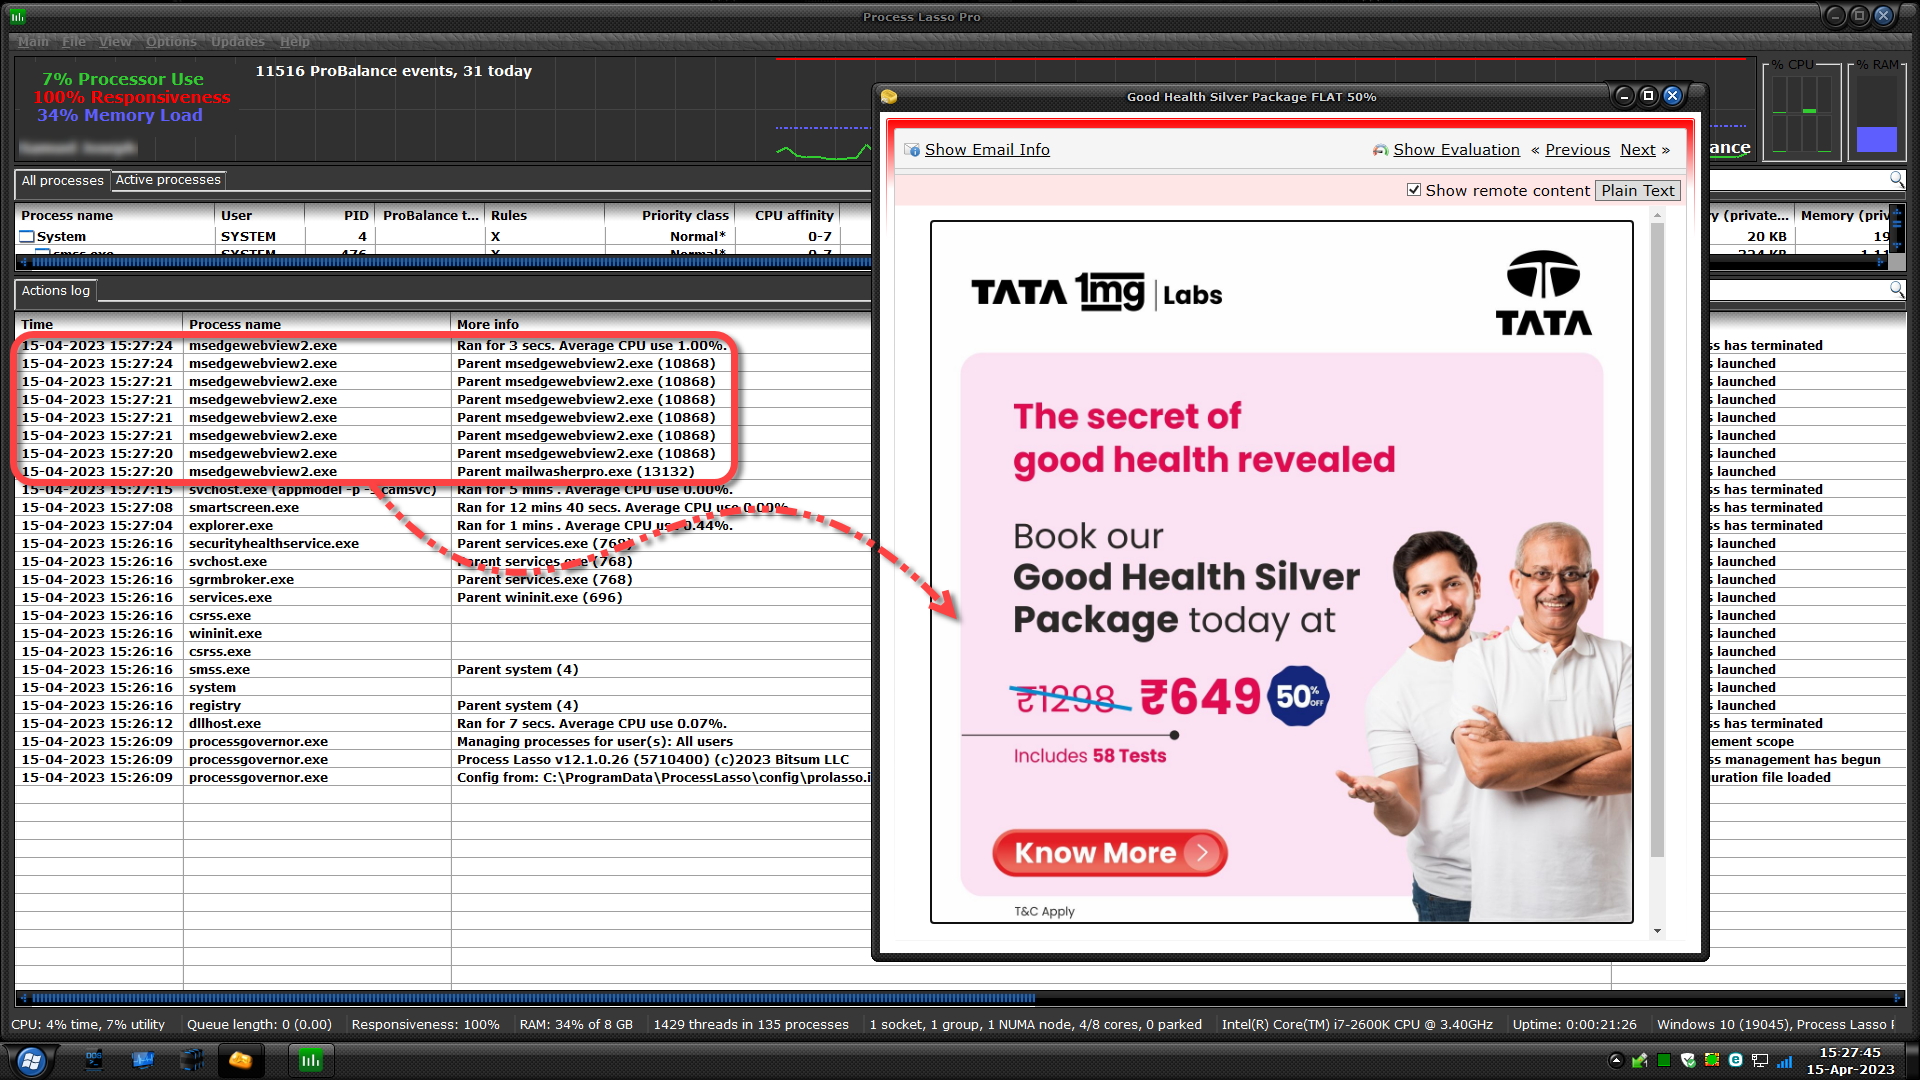
Task: Click the Show Email Info link
Action: tap(987, 150)
